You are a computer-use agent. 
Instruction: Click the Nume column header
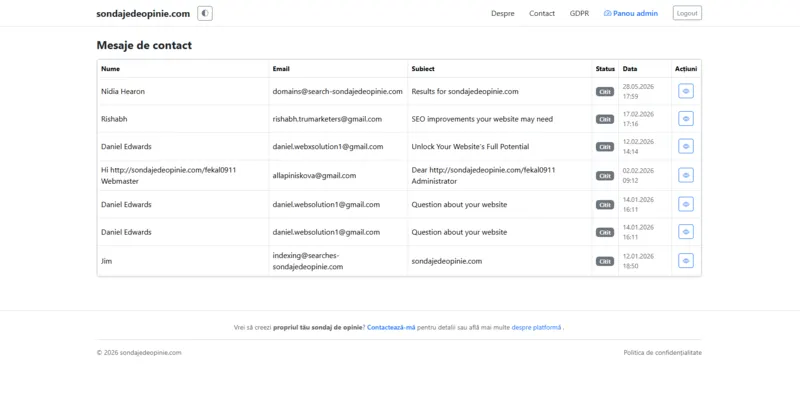click(111, 69)
